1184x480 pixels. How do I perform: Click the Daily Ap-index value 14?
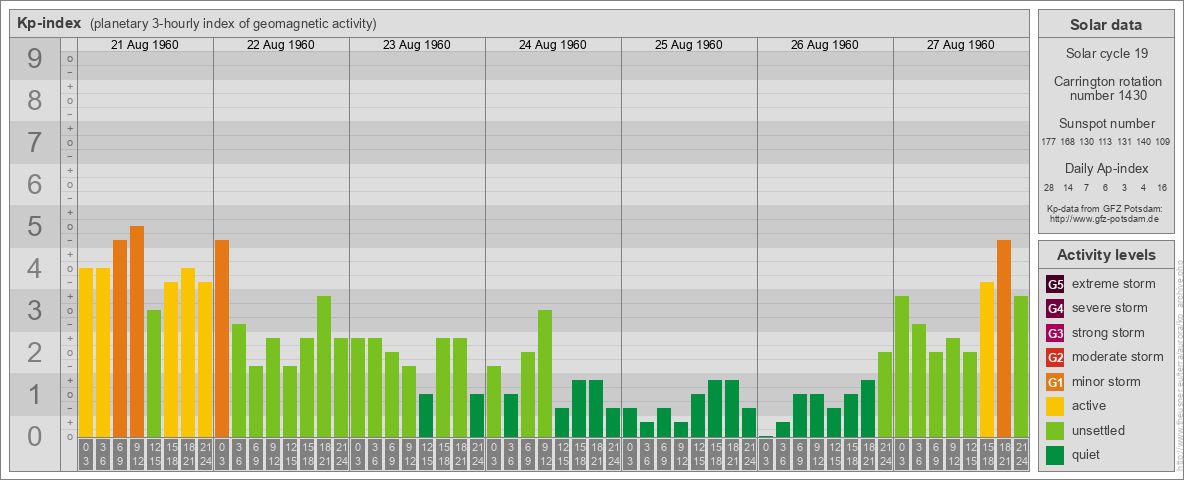coord(1068,187)
